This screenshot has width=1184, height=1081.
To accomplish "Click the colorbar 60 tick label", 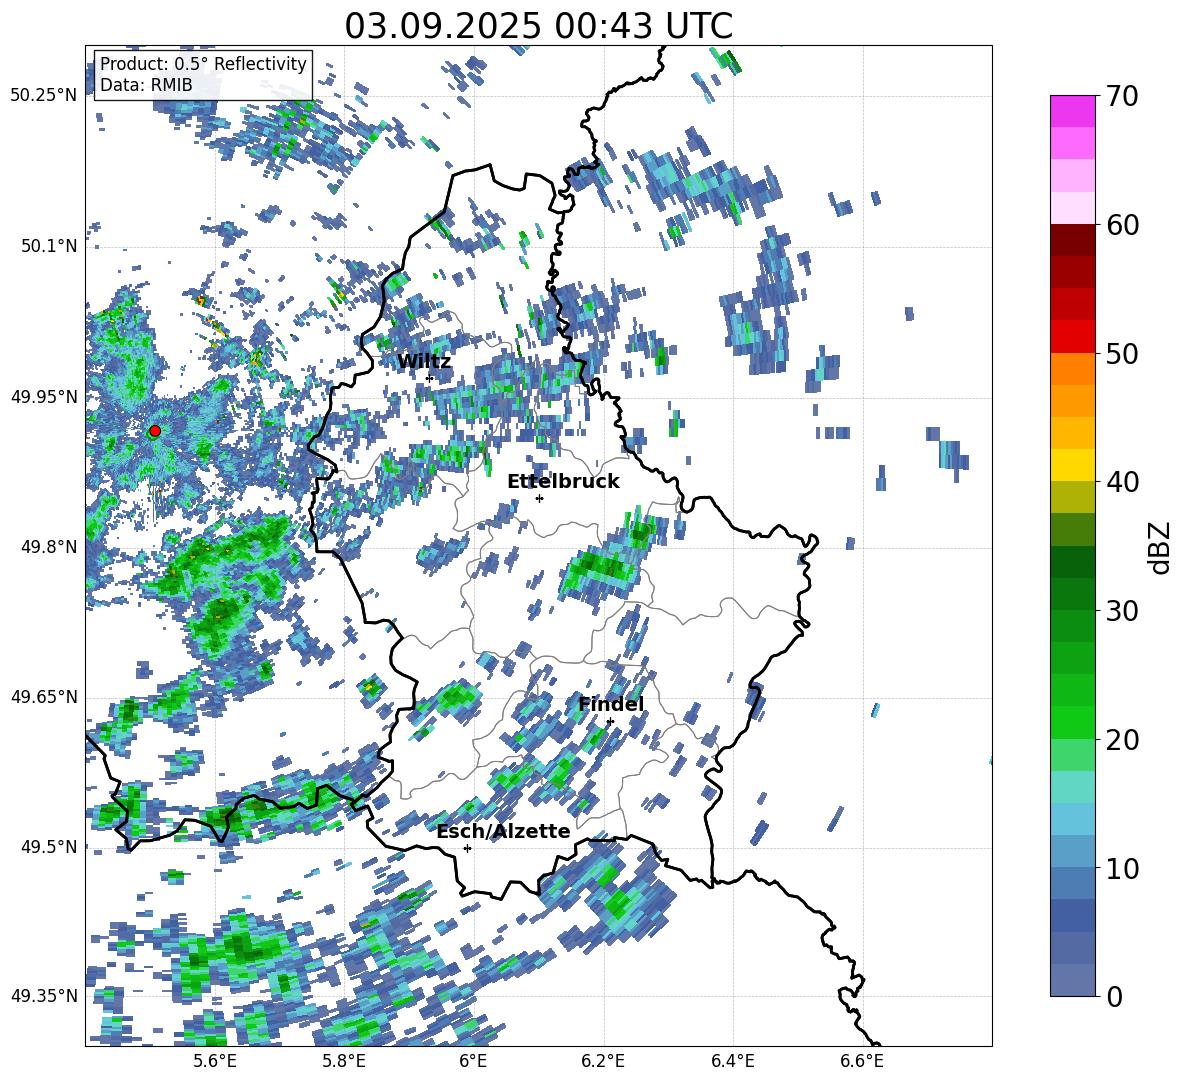I will point(1123,225).
